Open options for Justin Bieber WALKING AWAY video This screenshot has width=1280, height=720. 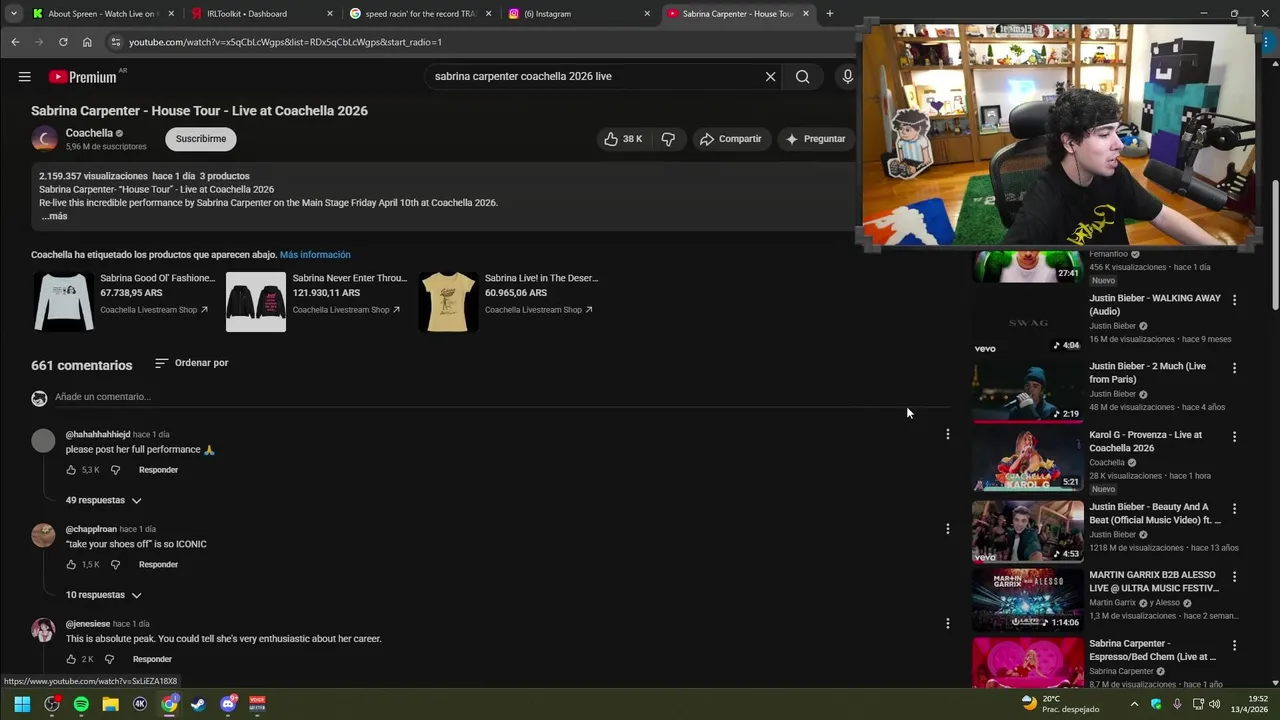click(x=1234, y=300)
